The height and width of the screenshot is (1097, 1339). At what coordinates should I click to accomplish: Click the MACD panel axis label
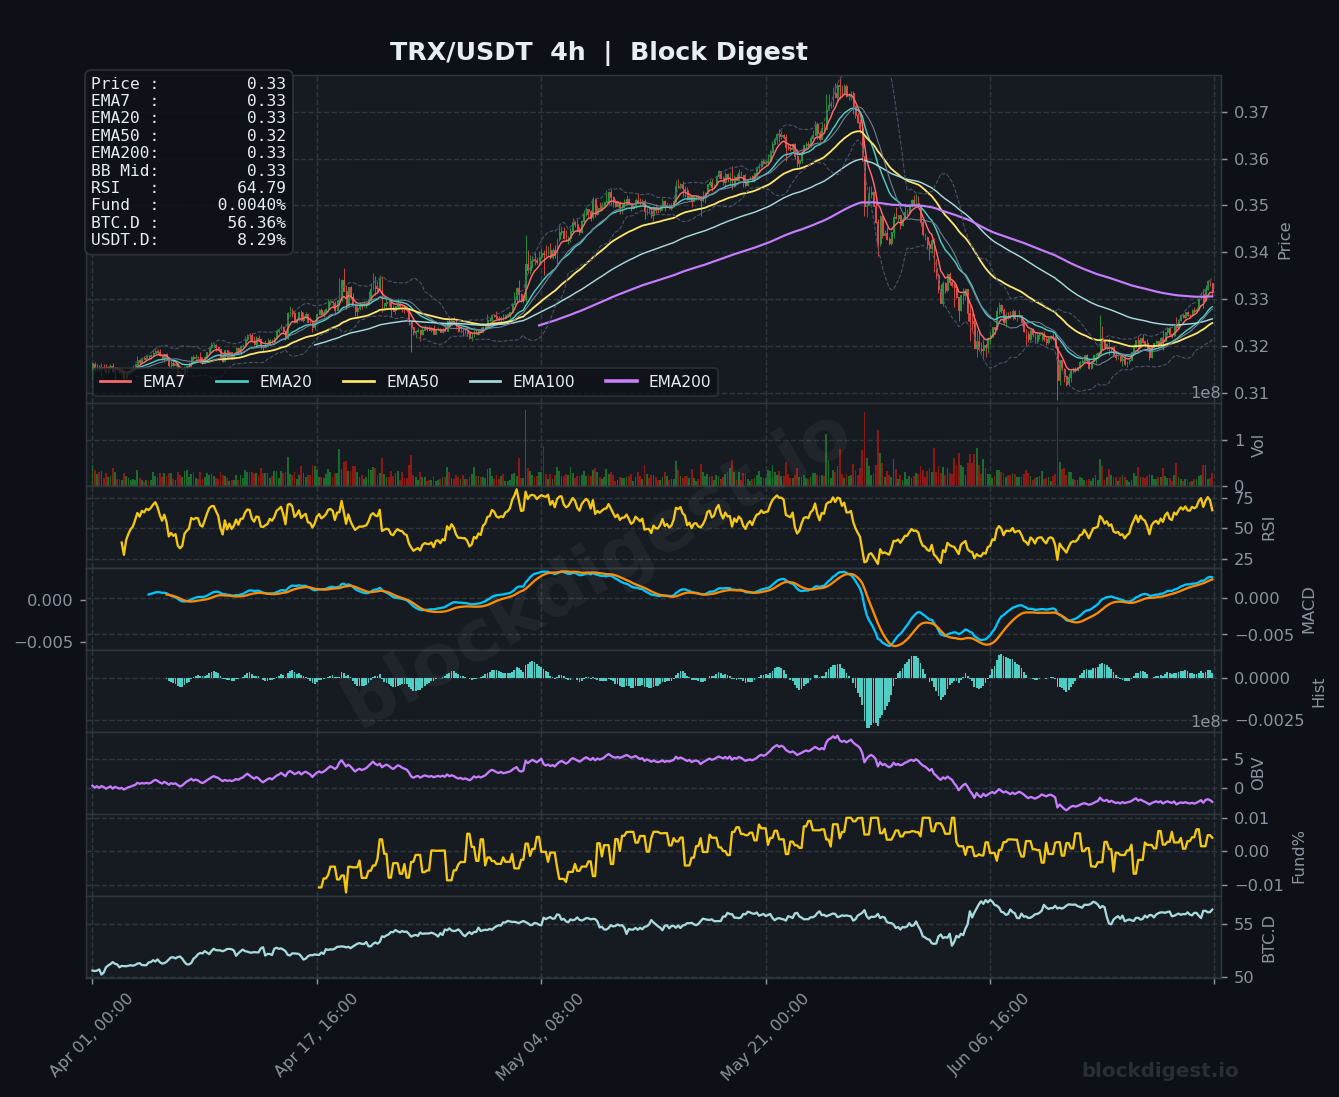pos(1308,610)
